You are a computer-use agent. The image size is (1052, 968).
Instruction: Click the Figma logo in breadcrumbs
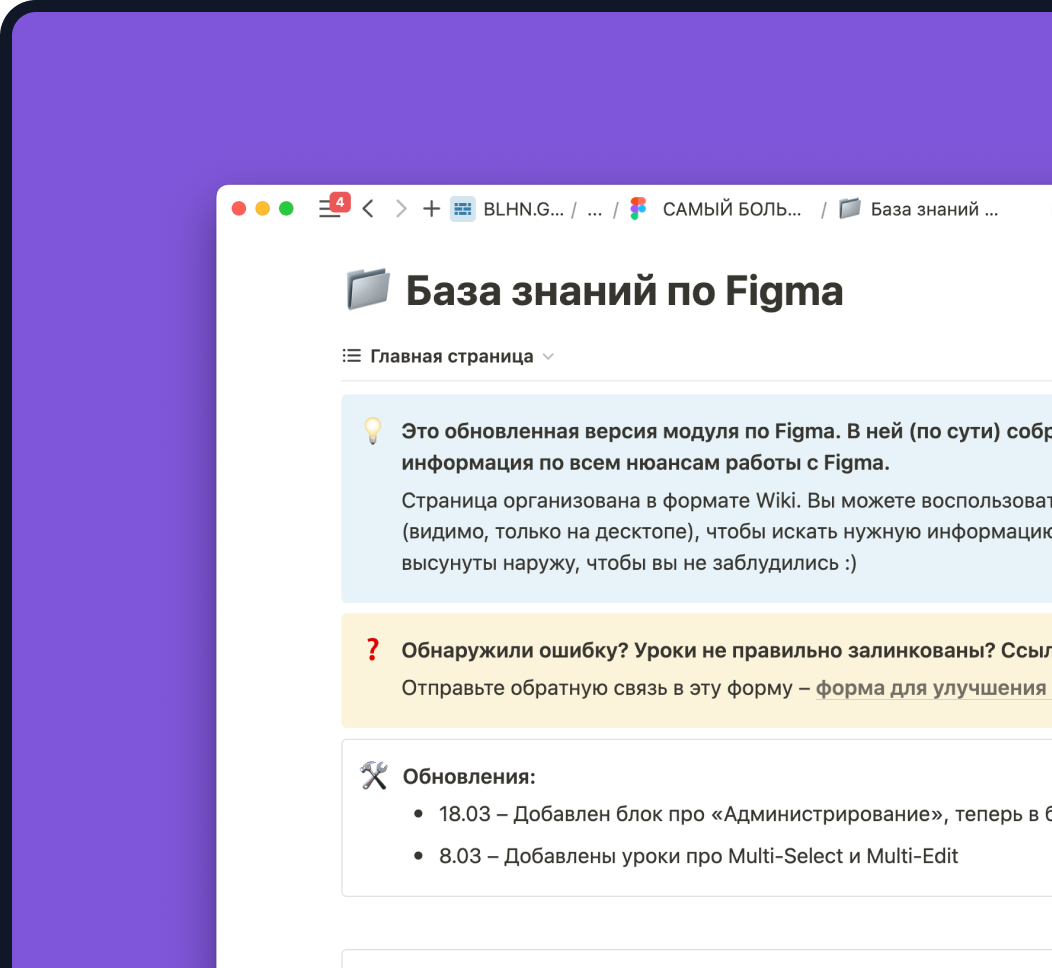click(638, 209)
